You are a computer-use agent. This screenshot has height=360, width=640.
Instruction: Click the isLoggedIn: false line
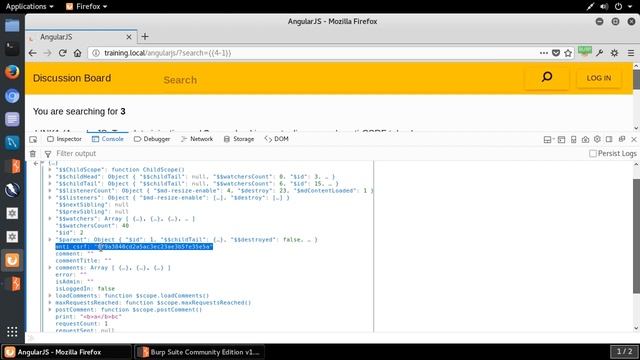point(85,289)
